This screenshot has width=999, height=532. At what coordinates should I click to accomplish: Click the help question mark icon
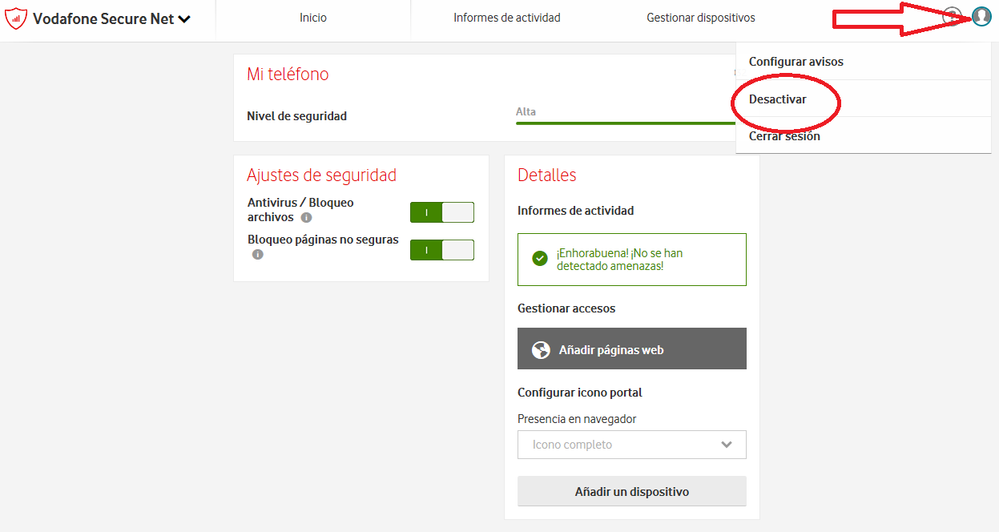click(952, 17)
